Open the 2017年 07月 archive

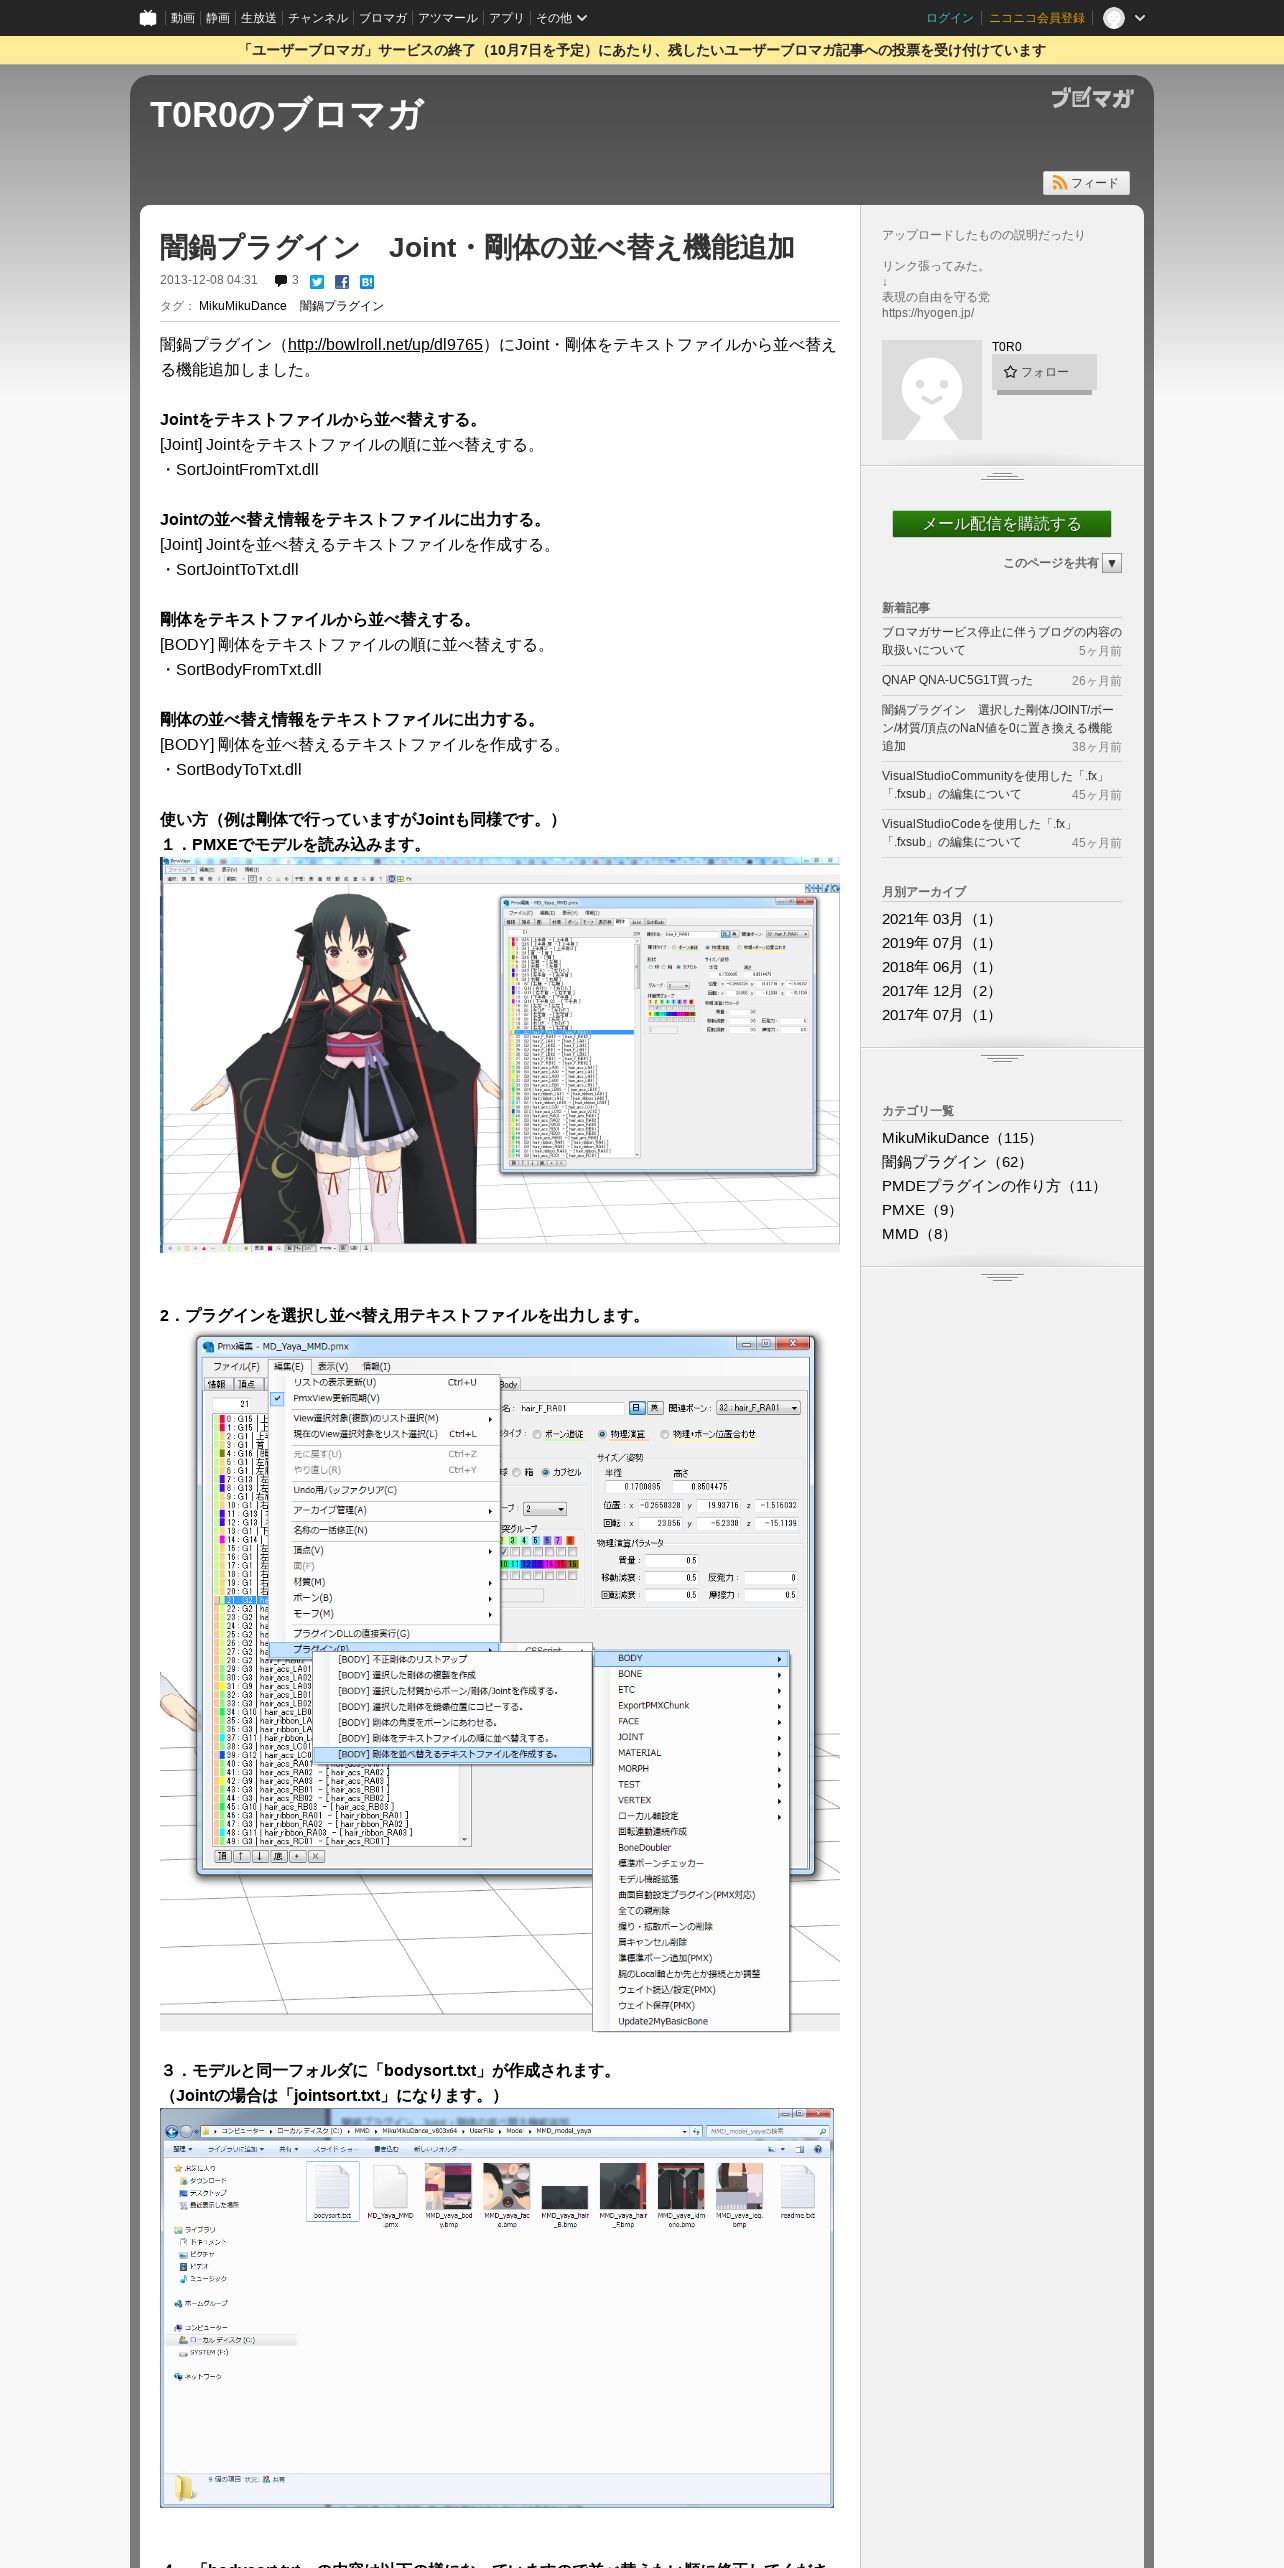click(940, 1015)
